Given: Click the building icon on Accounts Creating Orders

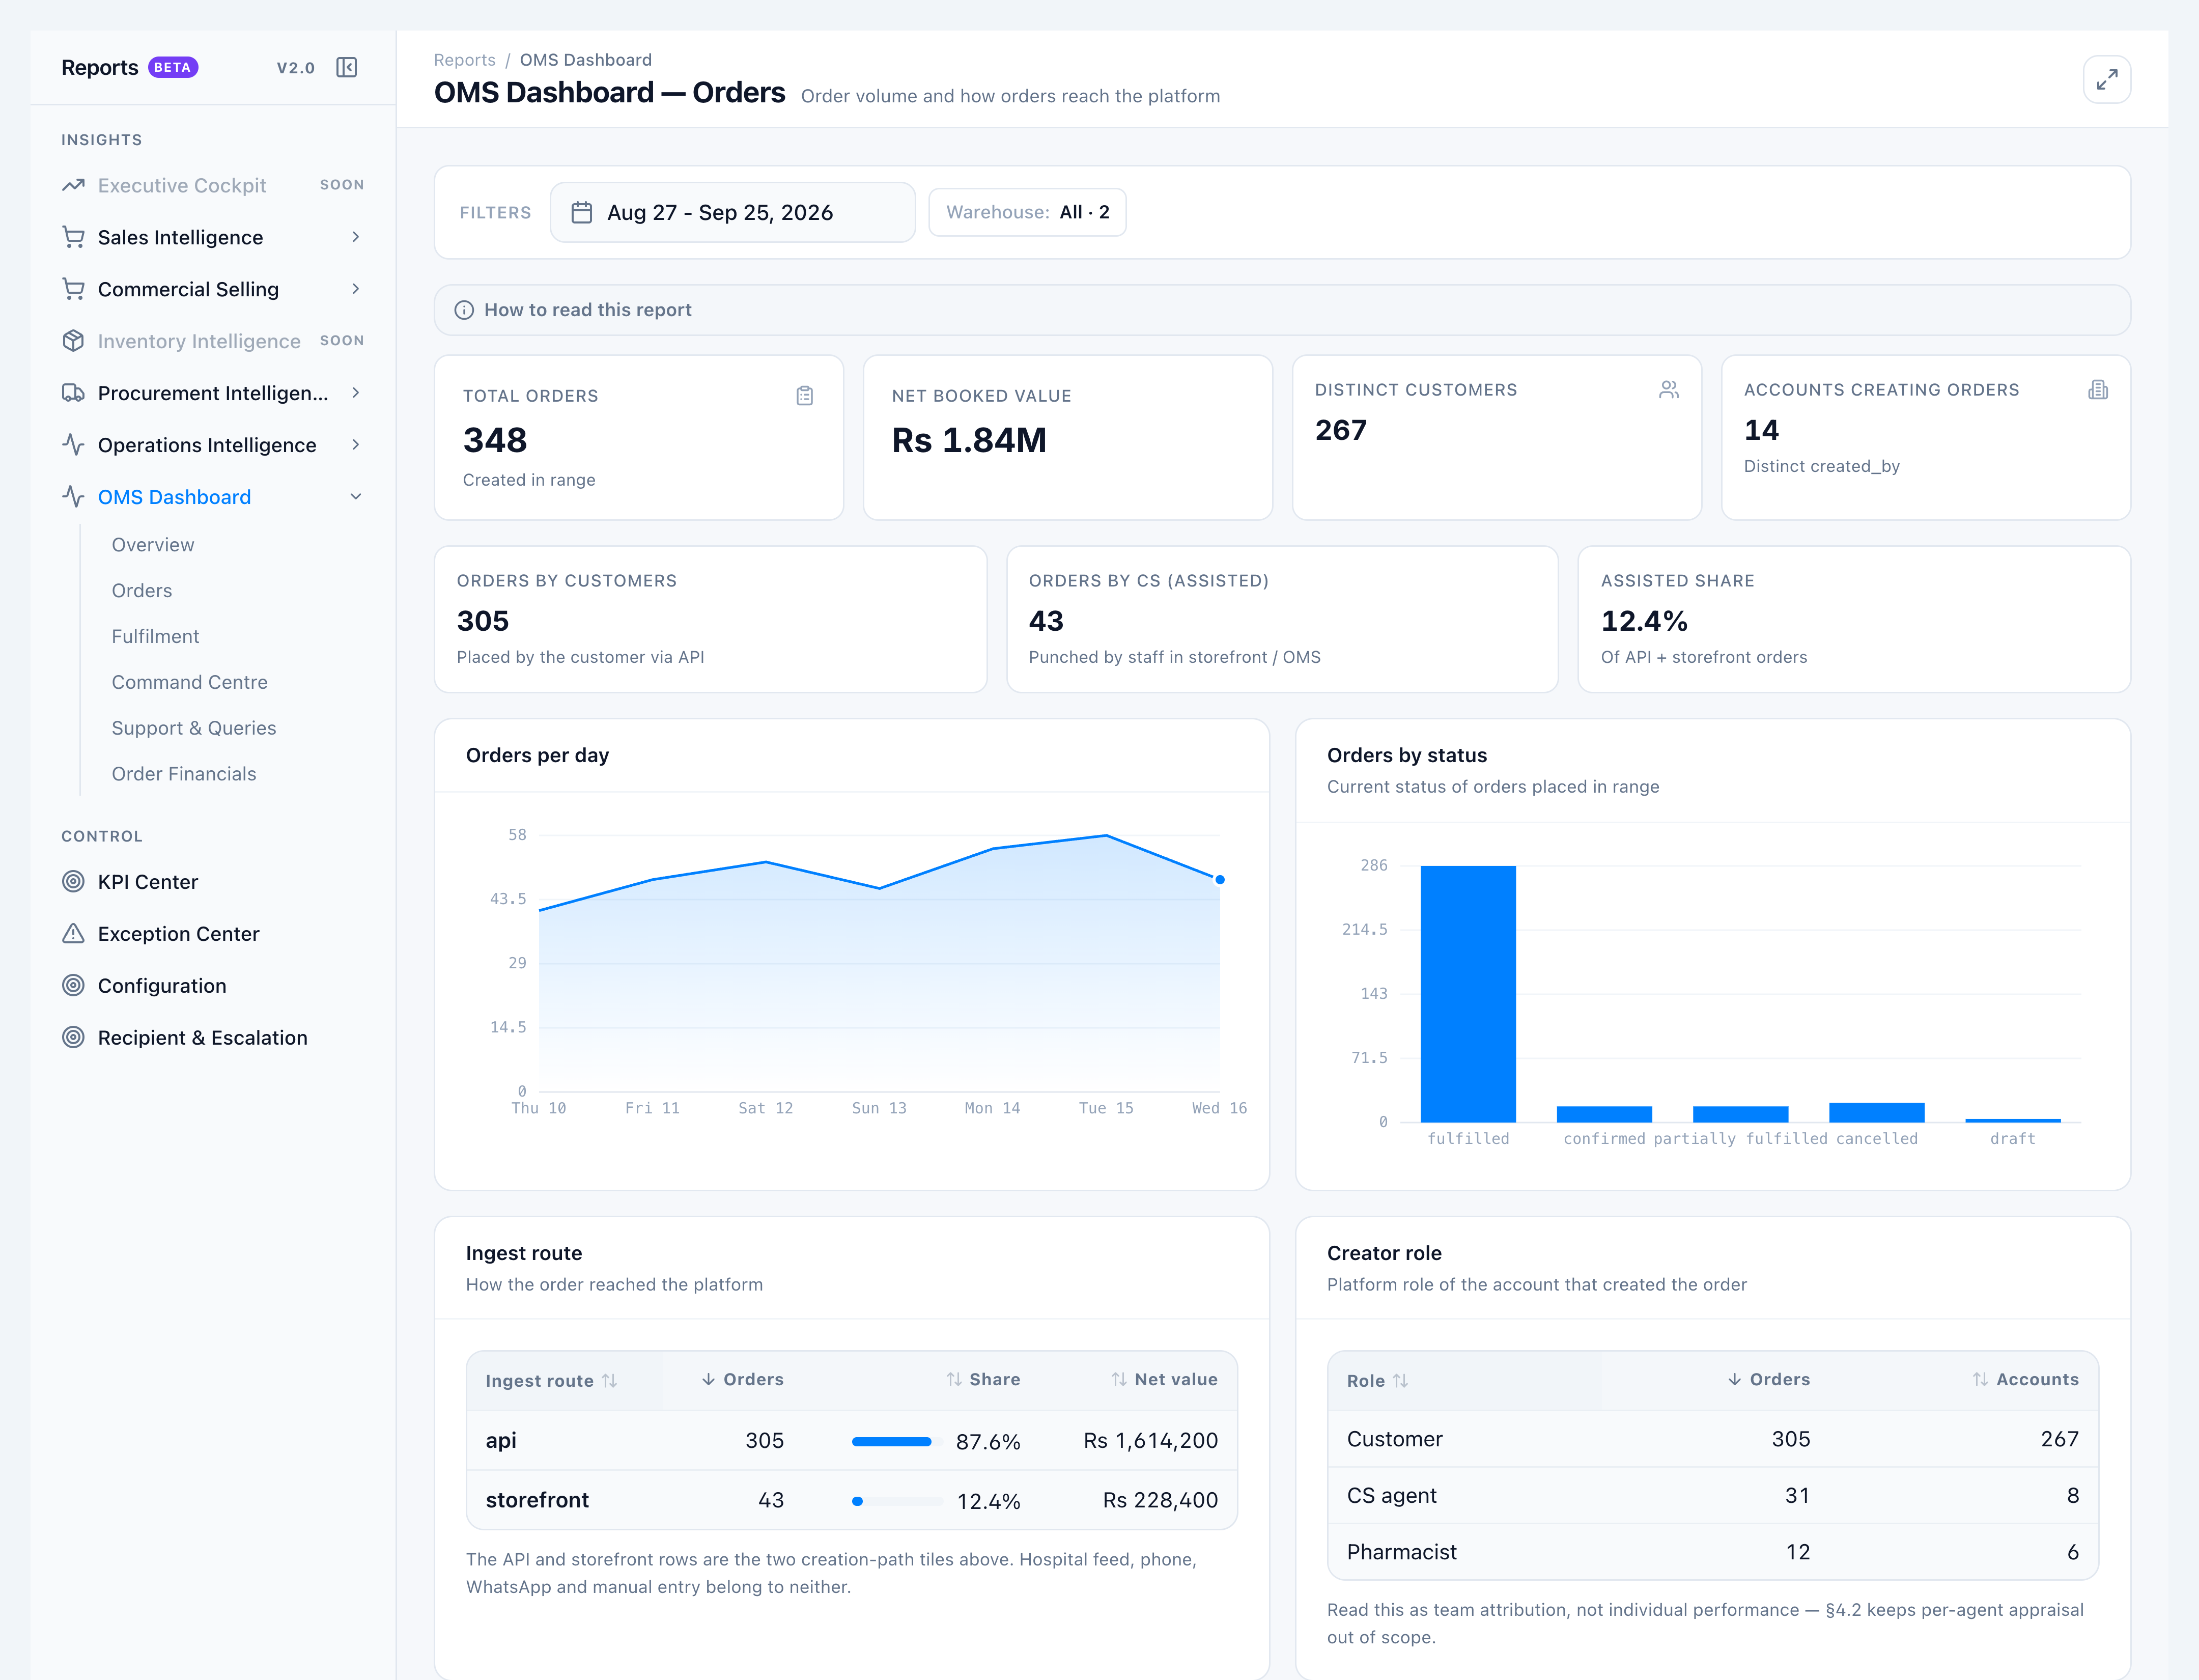Looking at the screenshot, I should (x=2098, y=390).
